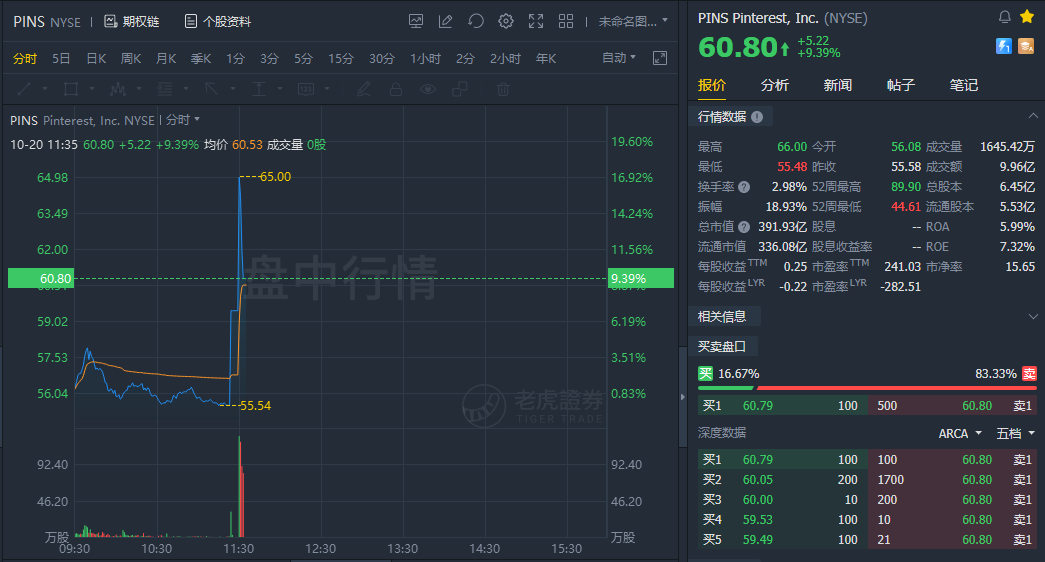Open the 自动 scaling dropdown
This screenshot has width=1045, height=562.
point(618,58)
